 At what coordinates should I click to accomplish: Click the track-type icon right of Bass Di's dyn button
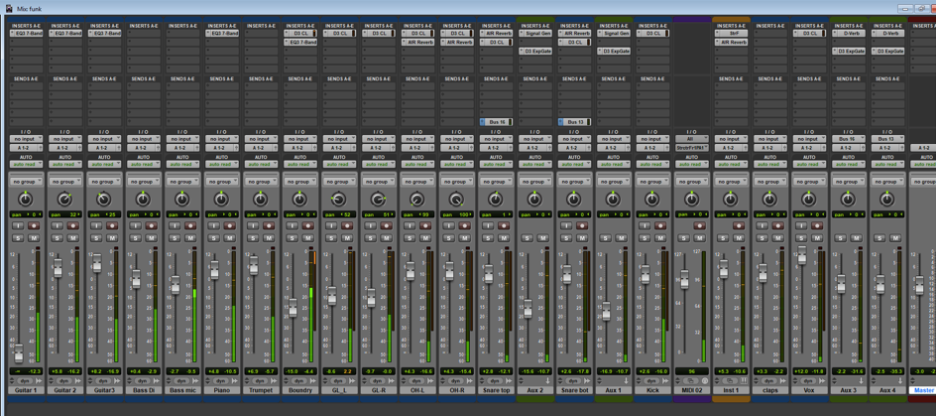[157, 380]
